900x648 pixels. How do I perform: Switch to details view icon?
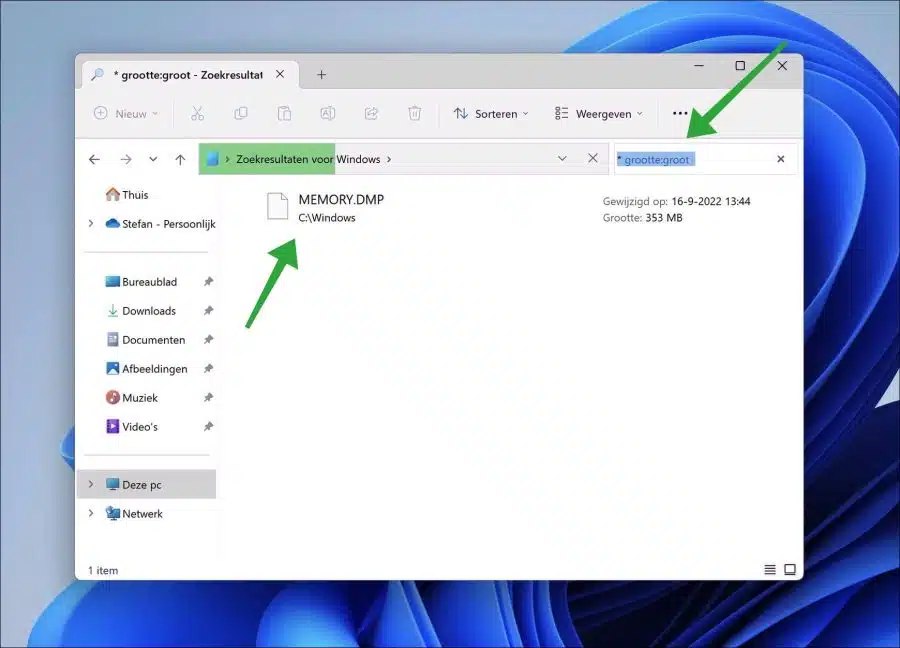pyautogui.click(x=770, y=569)
